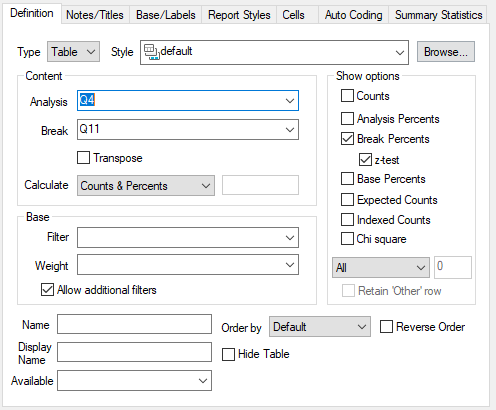The image size is (496, 410).
Task: Switch to the Definition tab
Action: click(32, 13)
